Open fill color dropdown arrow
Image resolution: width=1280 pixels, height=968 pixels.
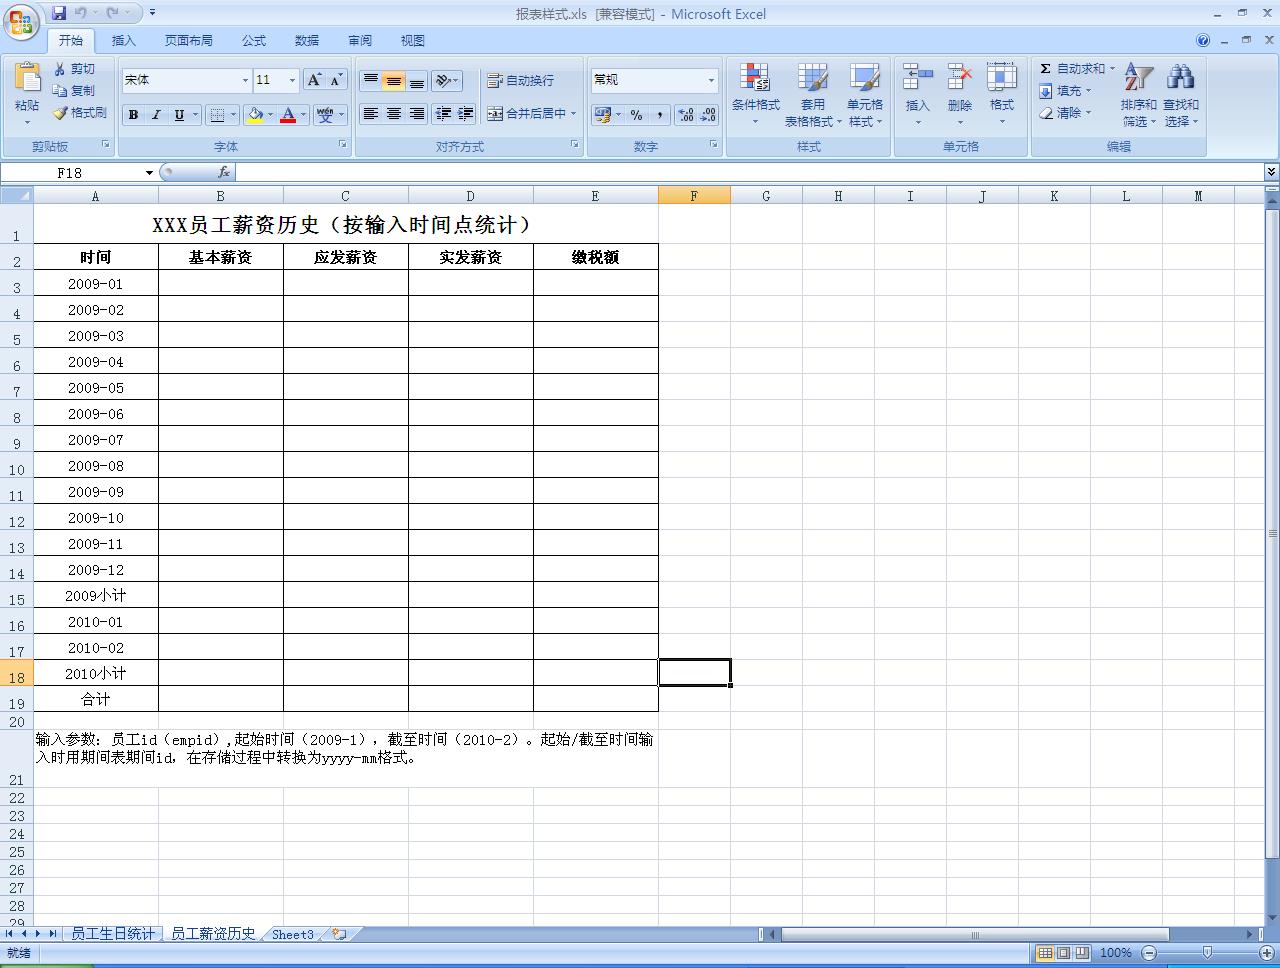point(271,115)
